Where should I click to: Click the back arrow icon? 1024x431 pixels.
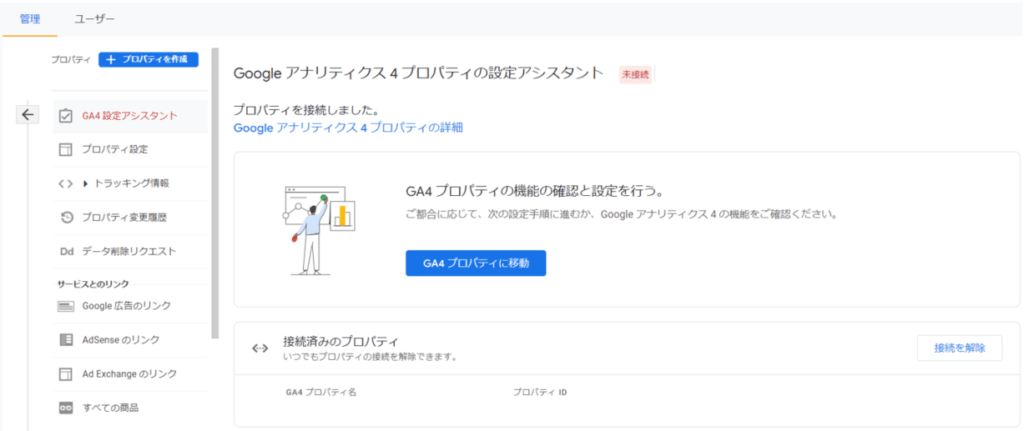(x=27, y=114)
